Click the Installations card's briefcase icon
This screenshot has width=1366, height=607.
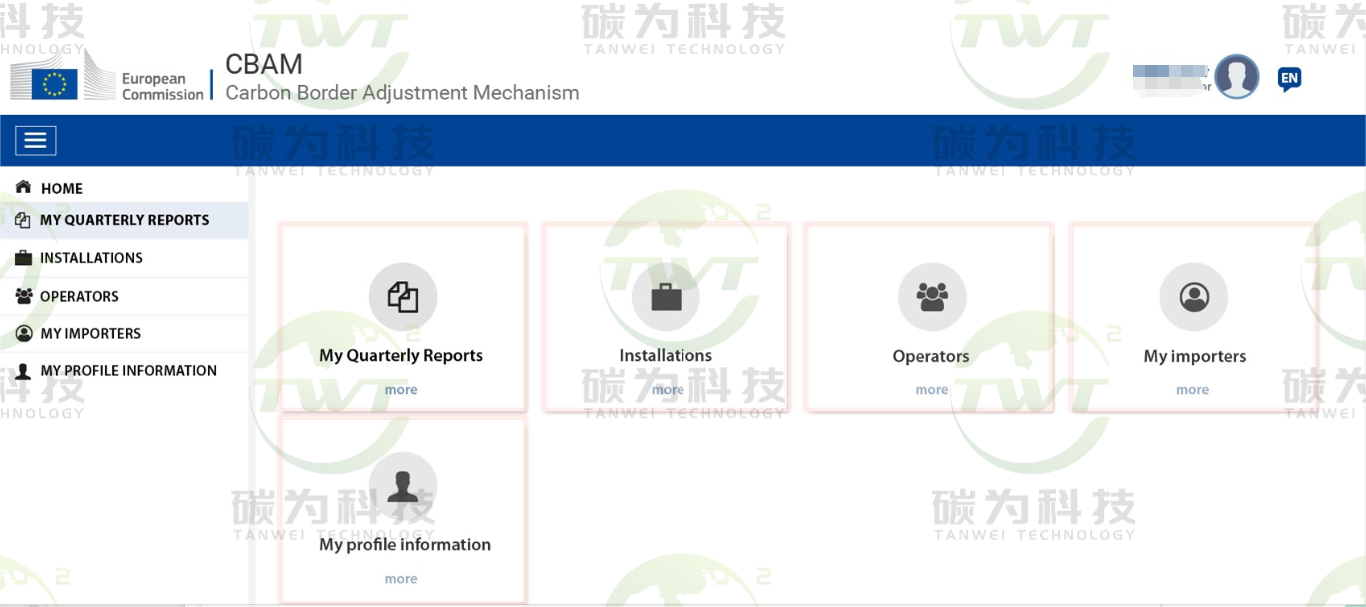click(666, 297)
